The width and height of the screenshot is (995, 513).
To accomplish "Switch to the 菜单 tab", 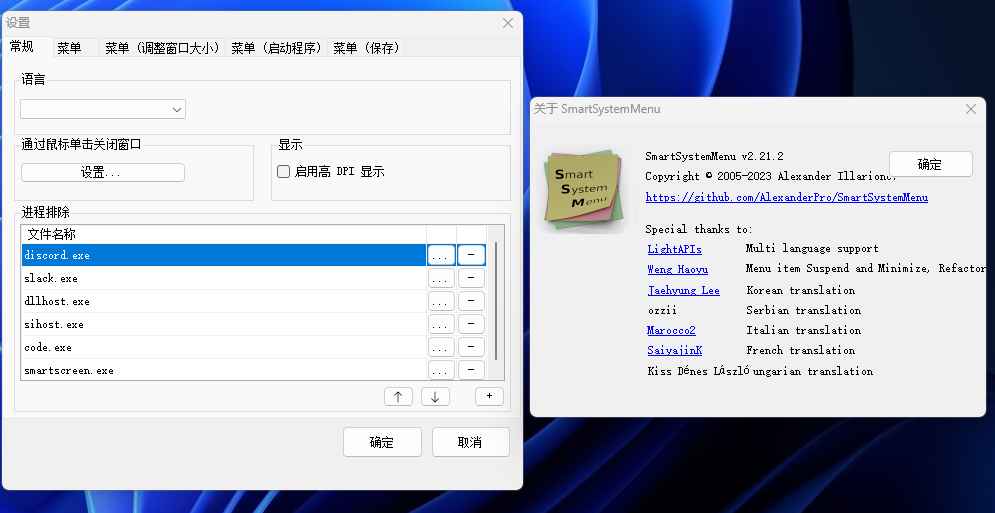I will 69,48.
